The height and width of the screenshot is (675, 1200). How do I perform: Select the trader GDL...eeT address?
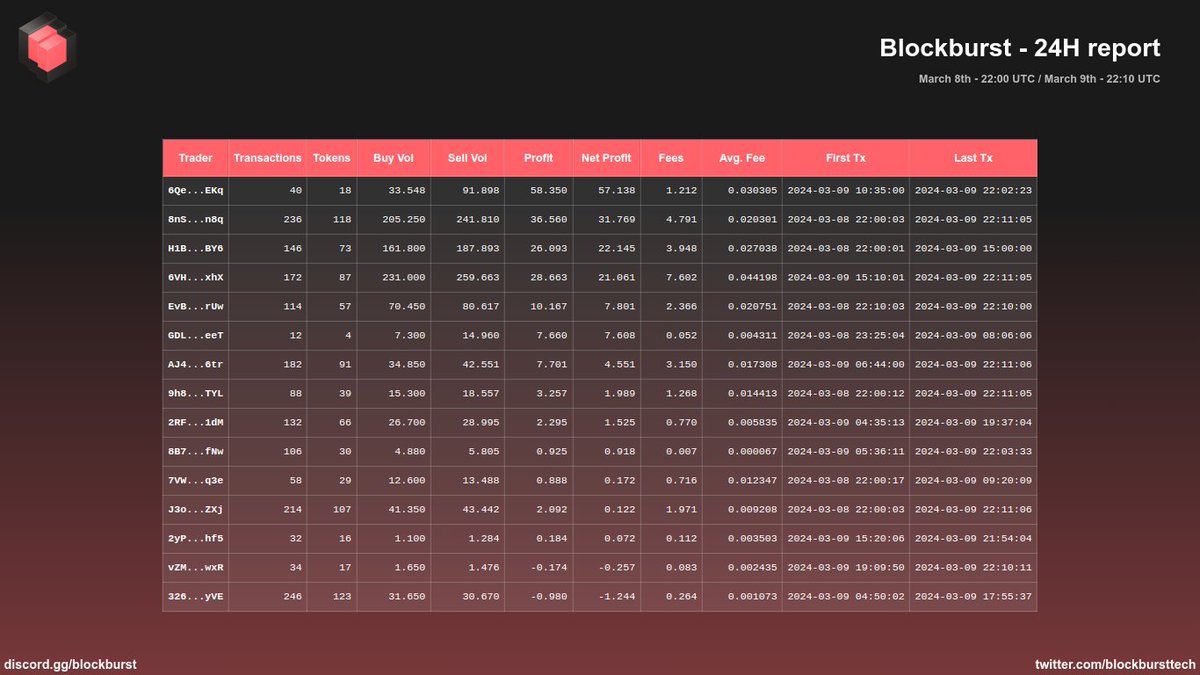pos(196,335)
